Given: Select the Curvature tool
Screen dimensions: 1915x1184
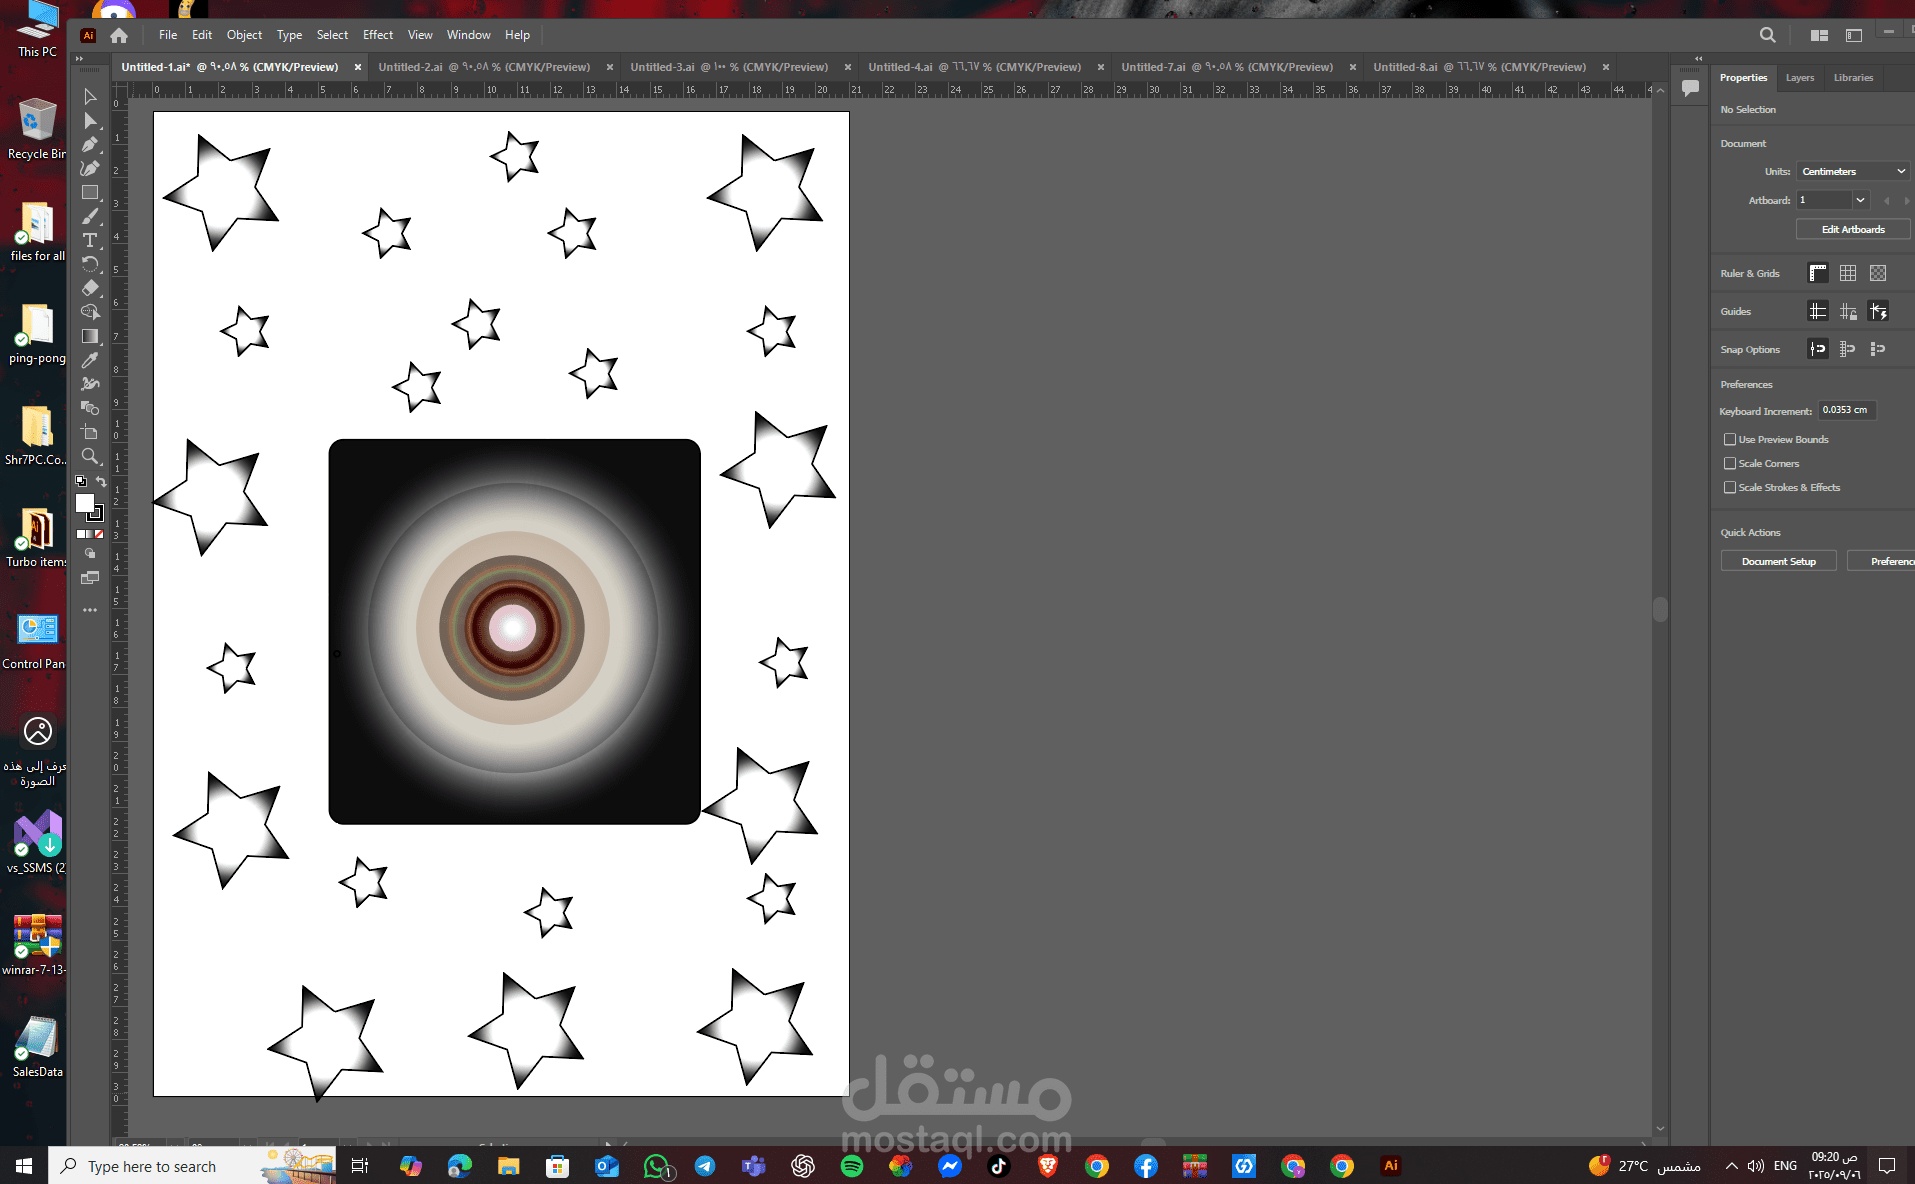Looking at the screenshot, I should pyautogui.click(x=90, y=169).
